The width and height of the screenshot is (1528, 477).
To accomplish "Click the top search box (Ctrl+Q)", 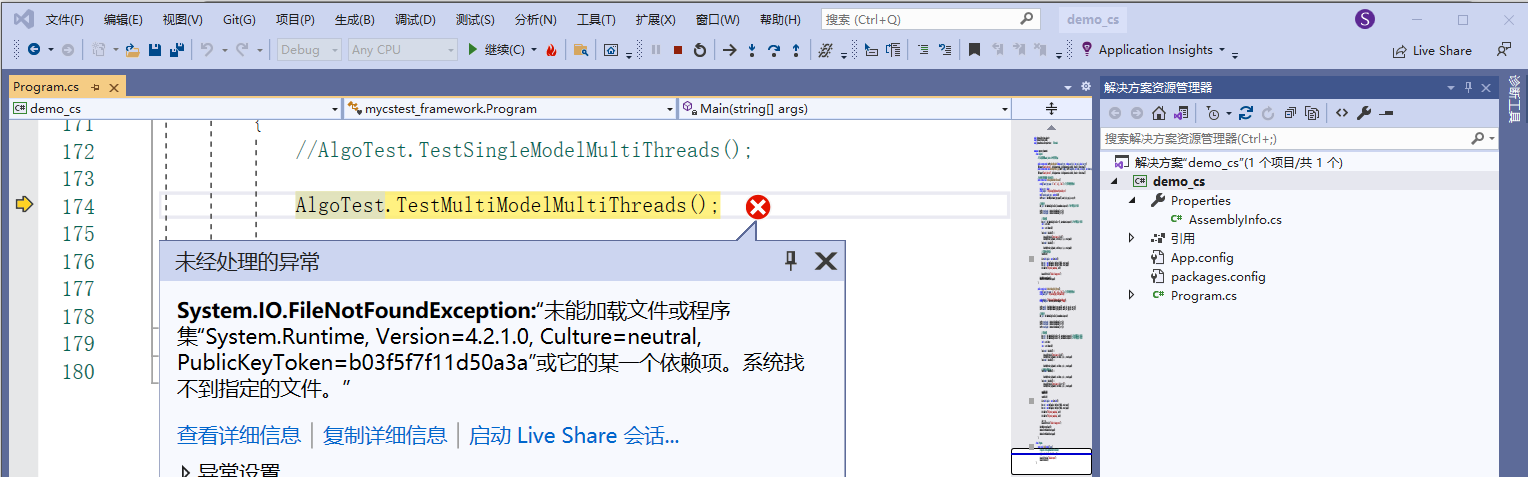I will click(x=930, y=19).
